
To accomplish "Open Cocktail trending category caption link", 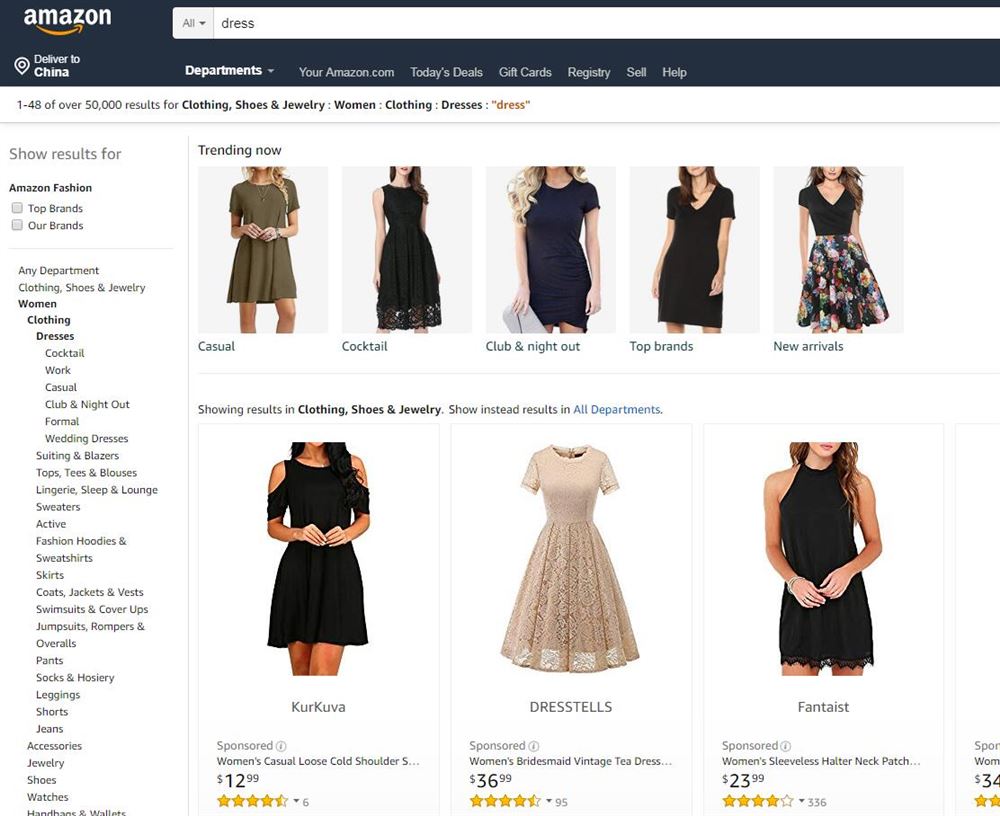I will pos(364,346).
